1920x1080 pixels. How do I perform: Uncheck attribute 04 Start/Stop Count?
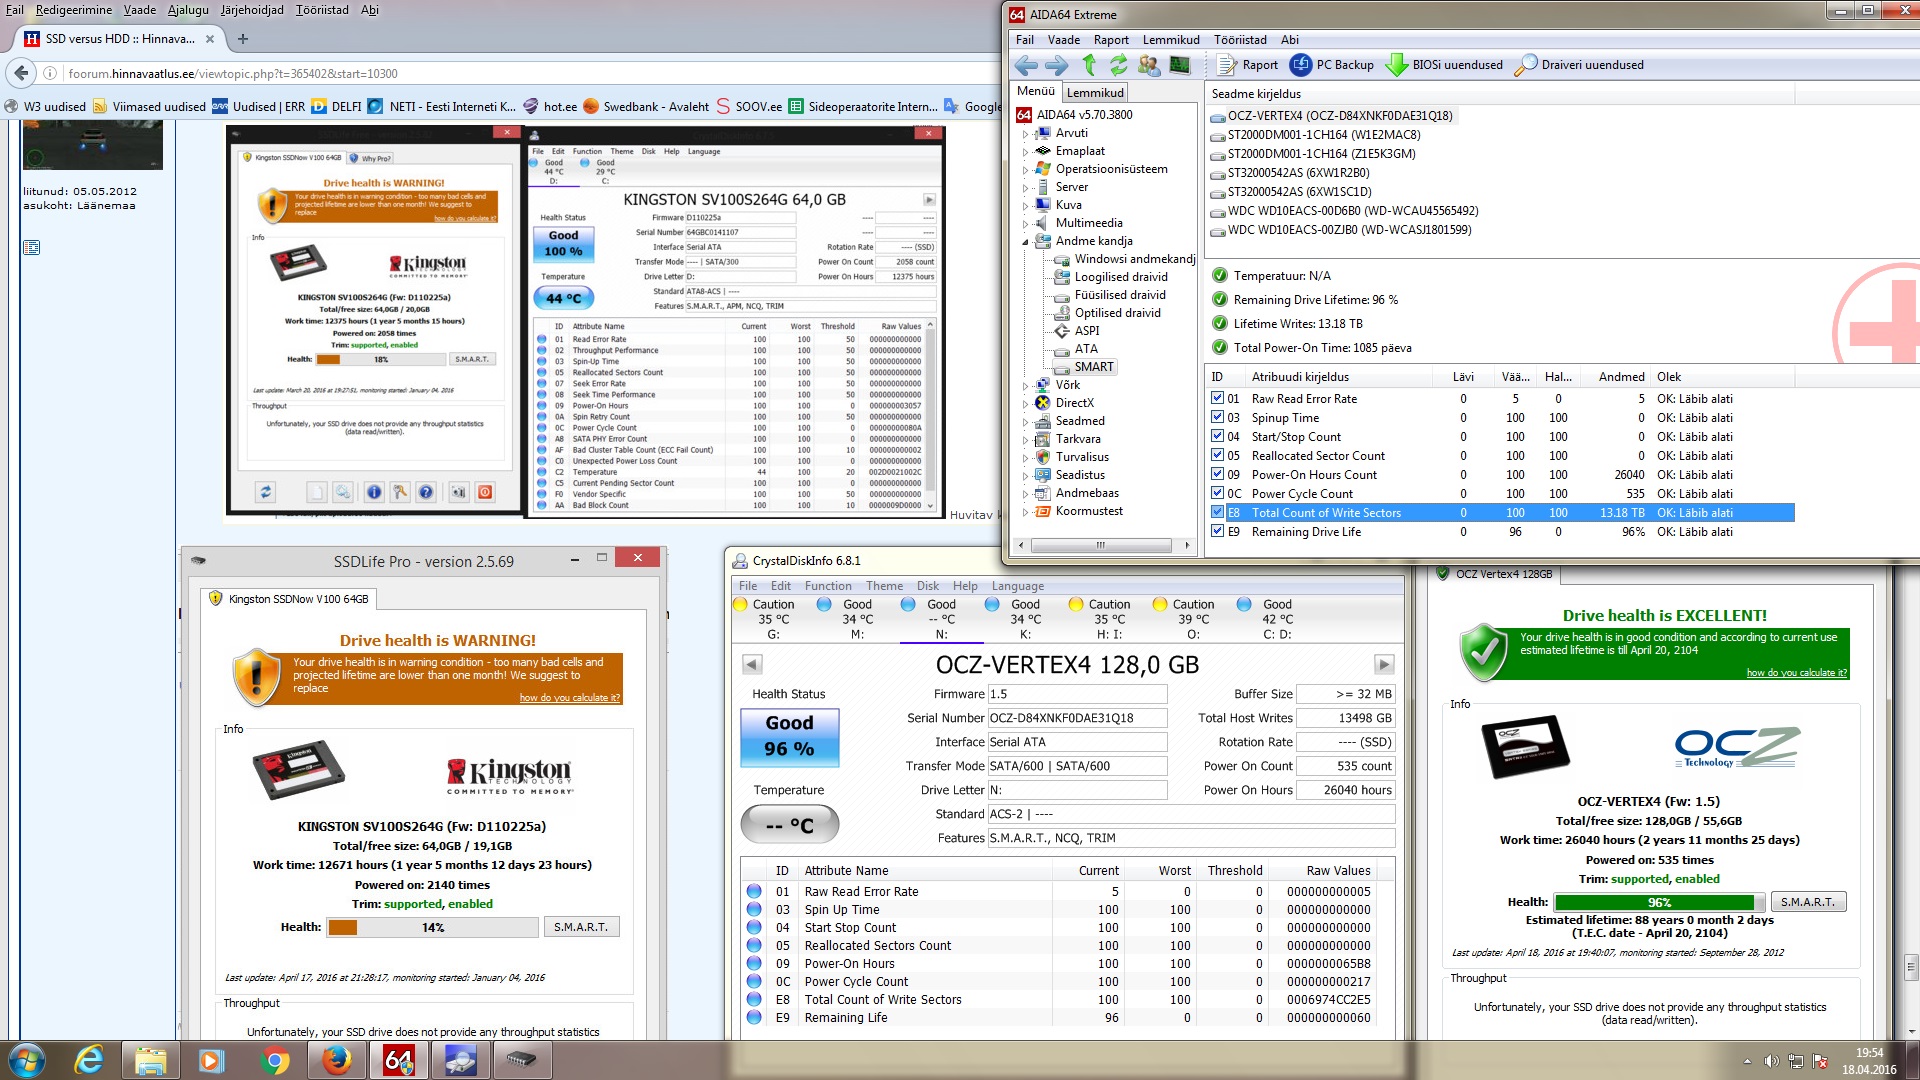(1218, 436)
